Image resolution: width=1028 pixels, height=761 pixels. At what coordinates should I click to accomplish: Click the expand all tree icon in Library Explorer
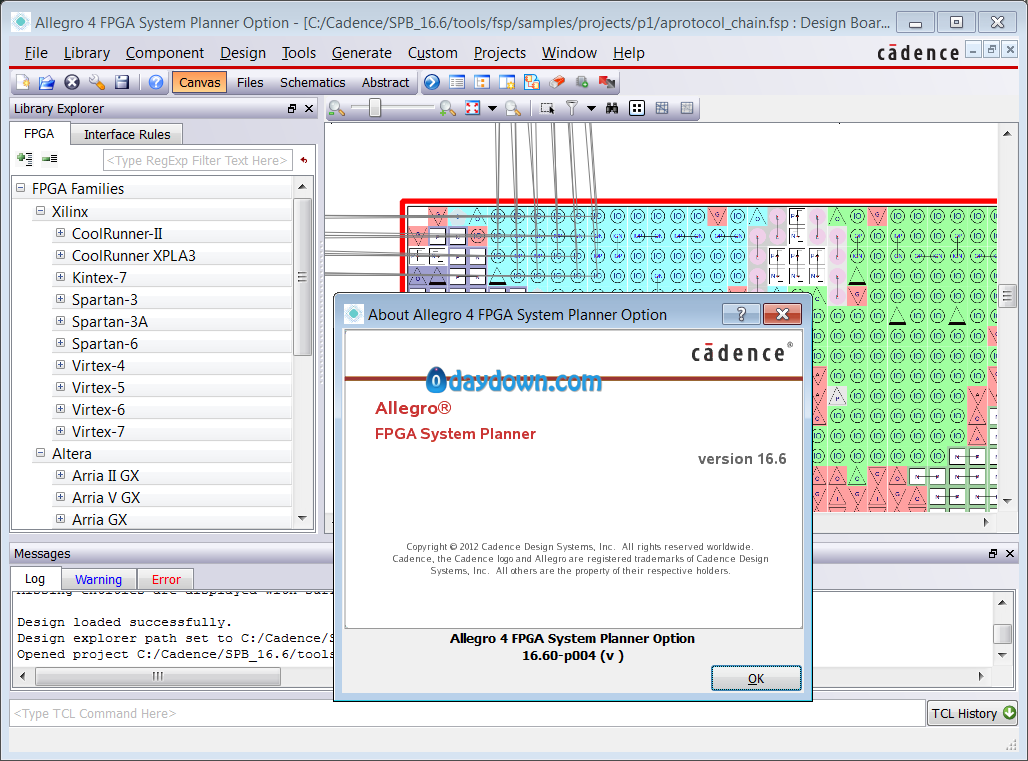click(x=25, y=159)
